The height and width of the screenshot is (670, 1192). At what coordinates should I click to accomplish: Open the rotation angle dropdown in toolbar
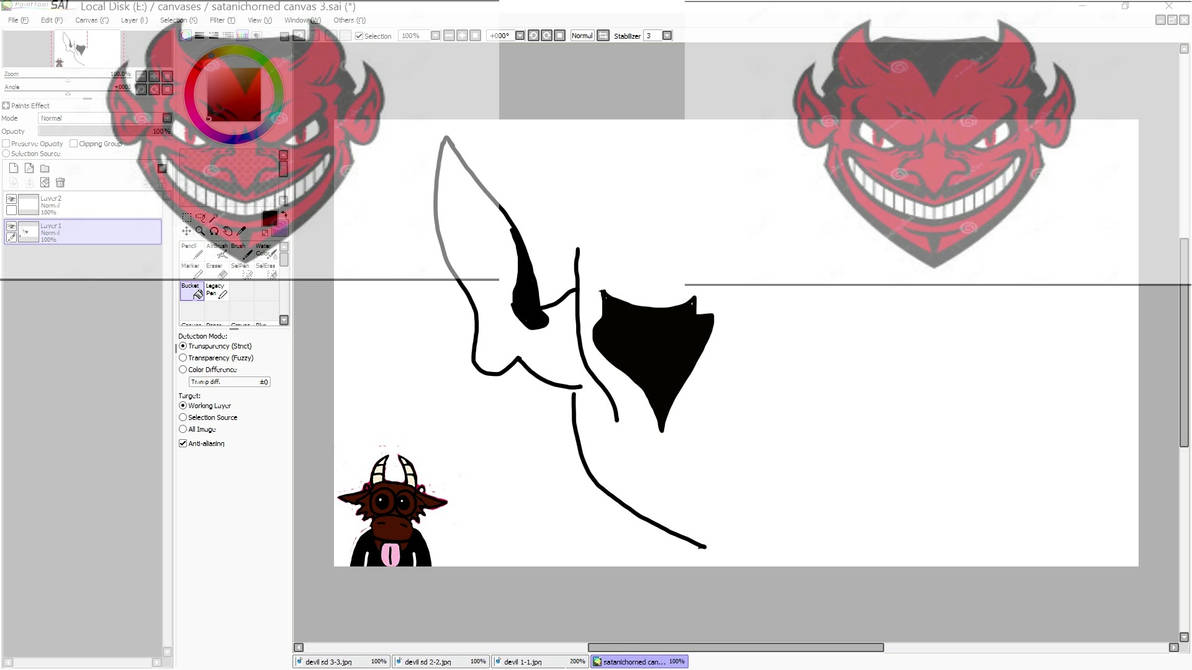520,36
